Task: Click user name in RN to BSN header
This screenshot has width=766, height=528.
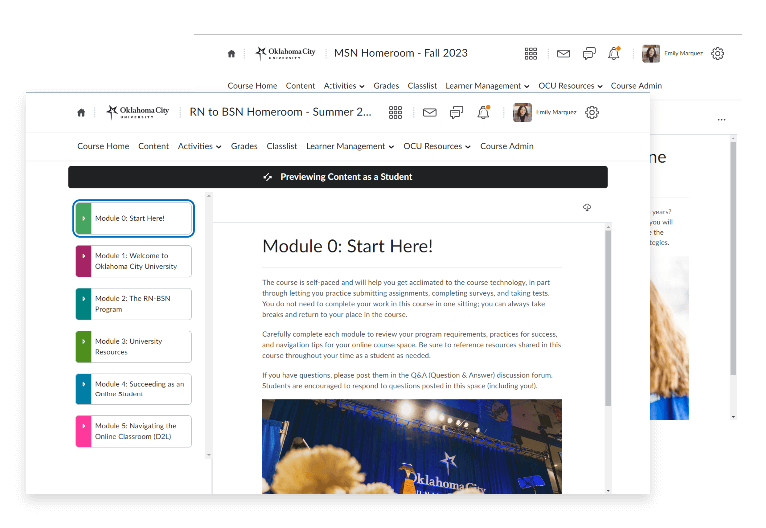Action: [x=556, y=112]
